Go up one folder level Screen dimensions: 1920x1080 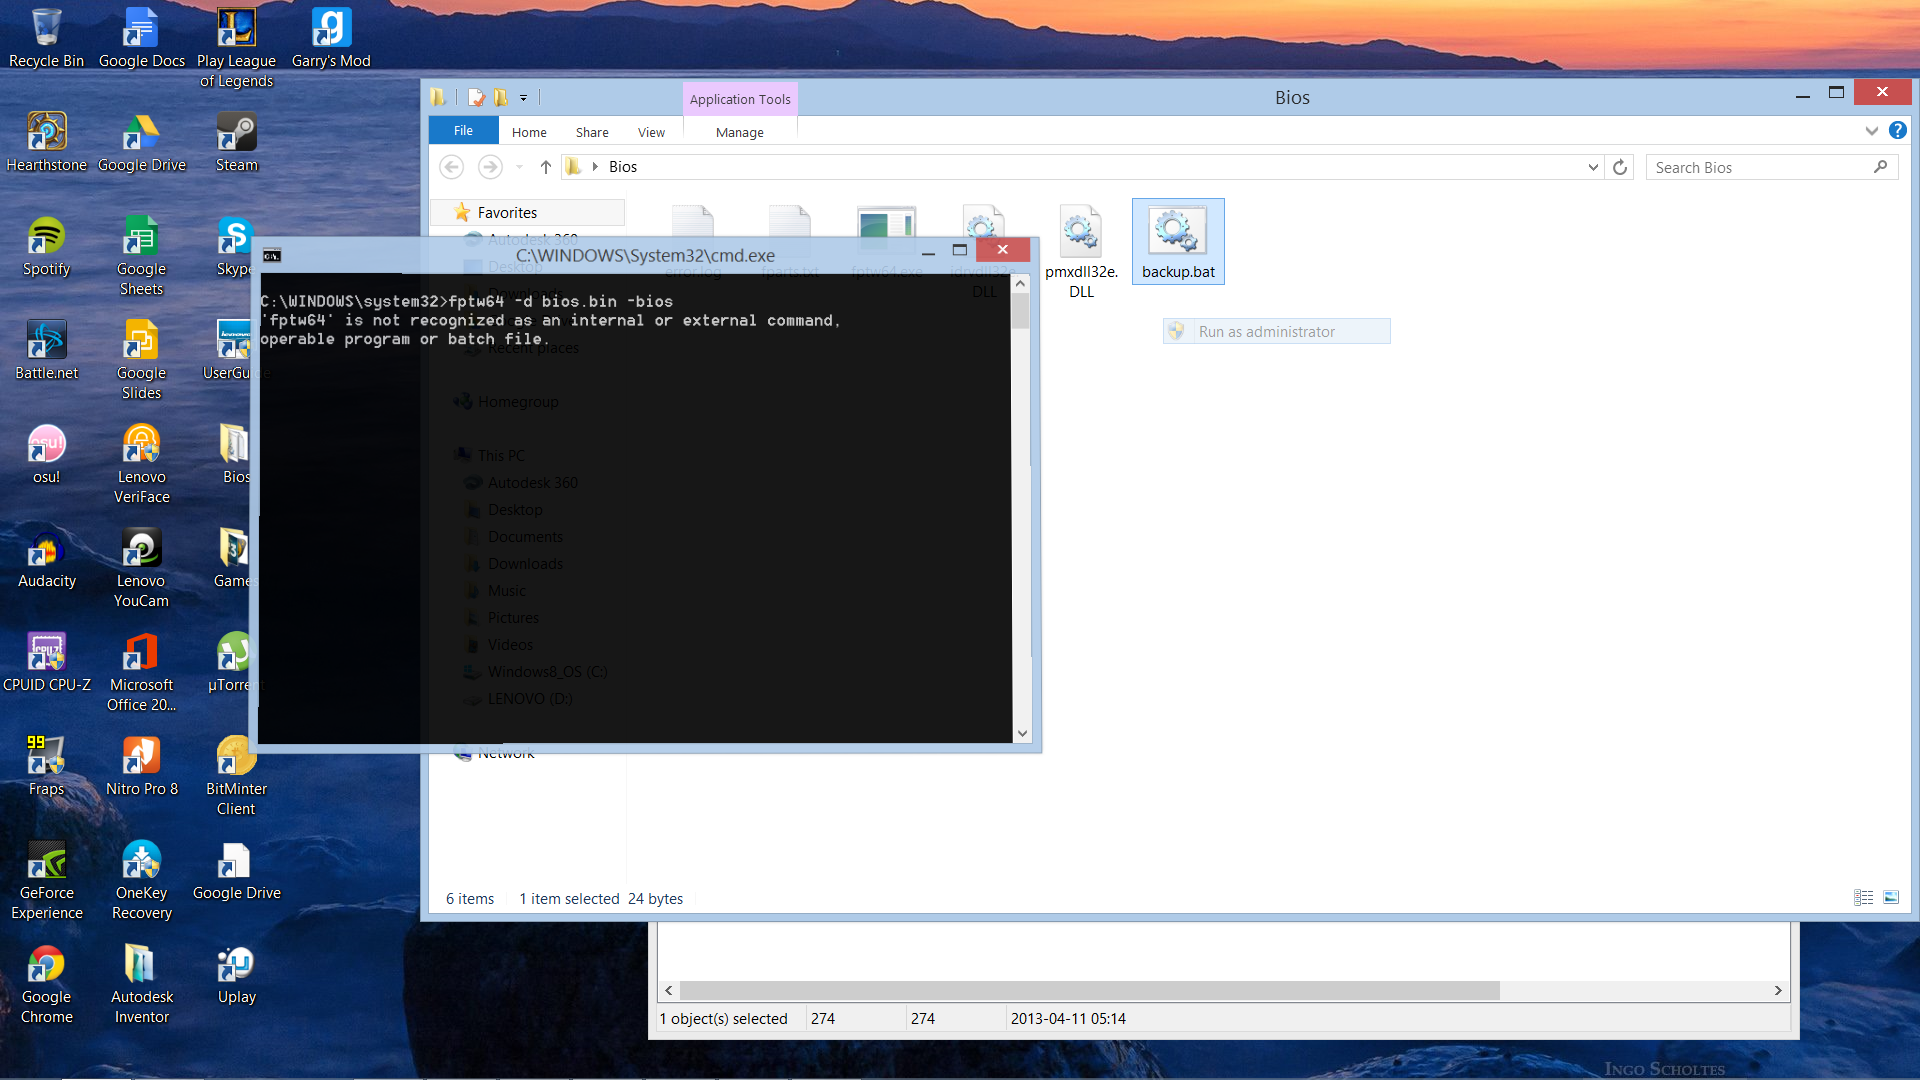pyautogui.click(x=545, y=167)
